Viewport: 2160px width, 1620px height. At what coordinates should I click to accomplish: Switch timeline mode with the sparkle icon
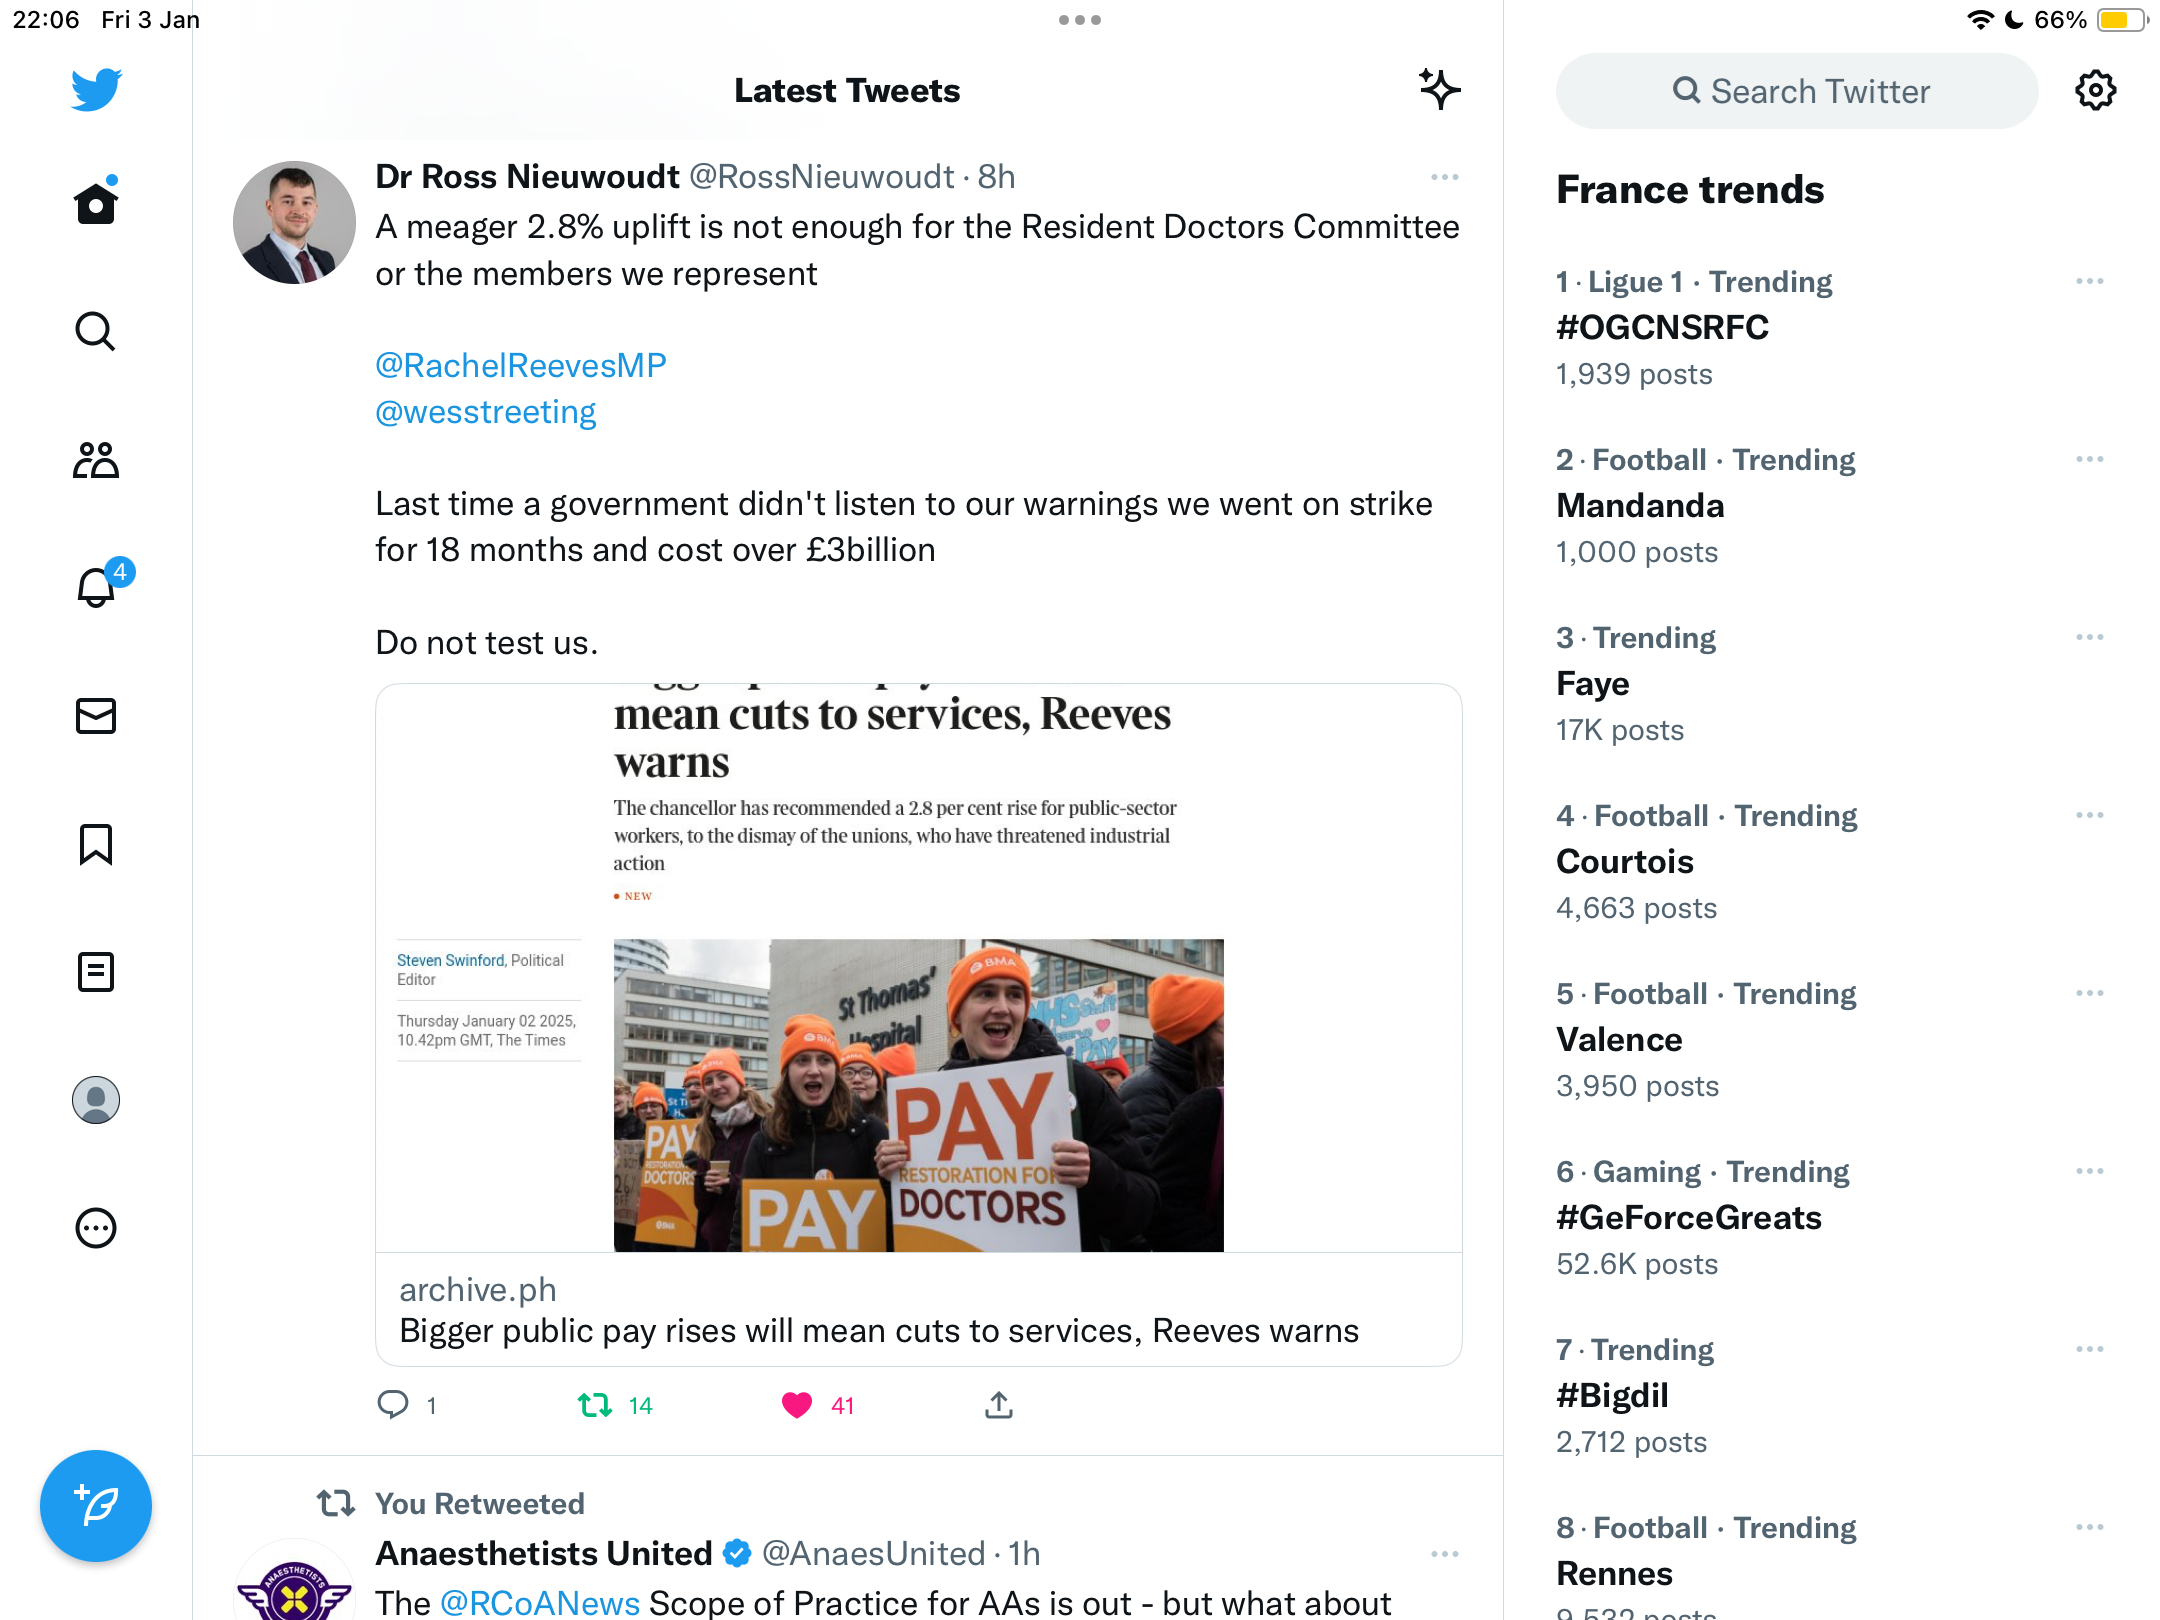click(x=1439, y=90)
